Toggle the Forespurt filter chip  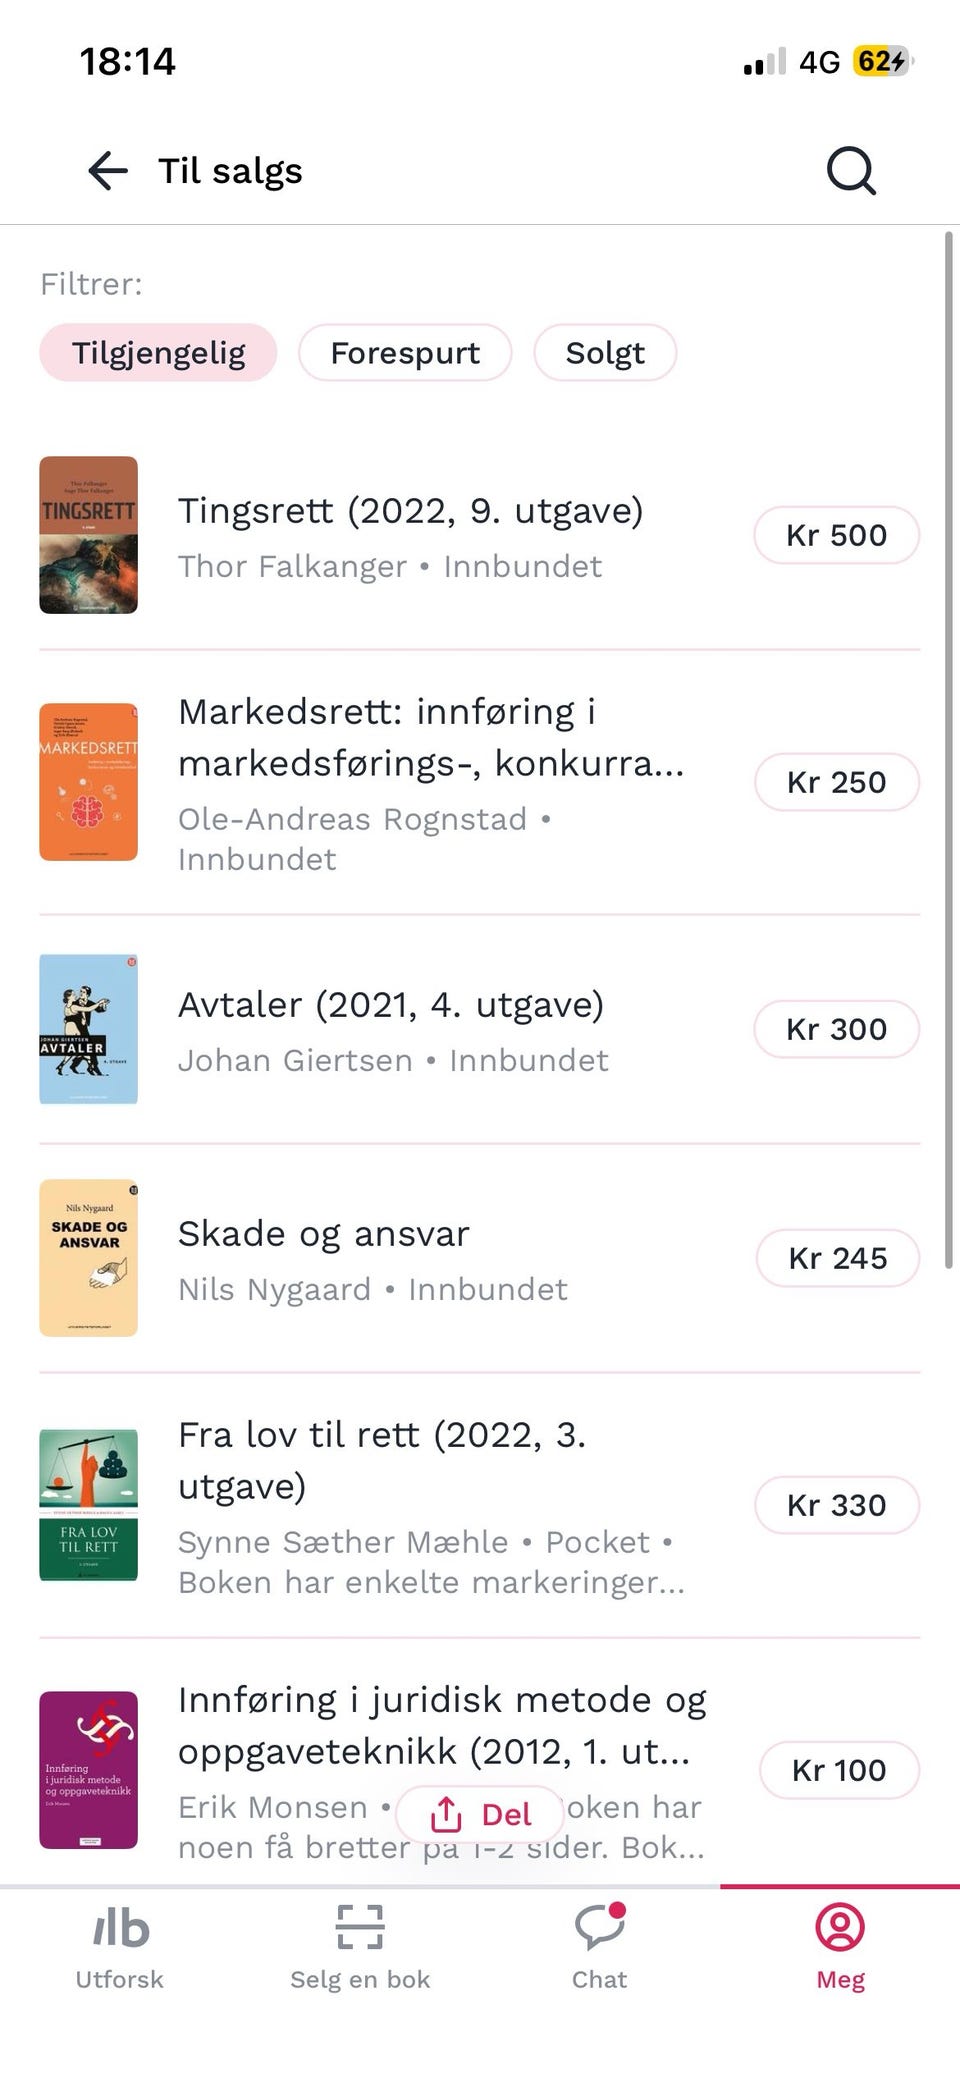pyautogui.click(x=405, y=353)
